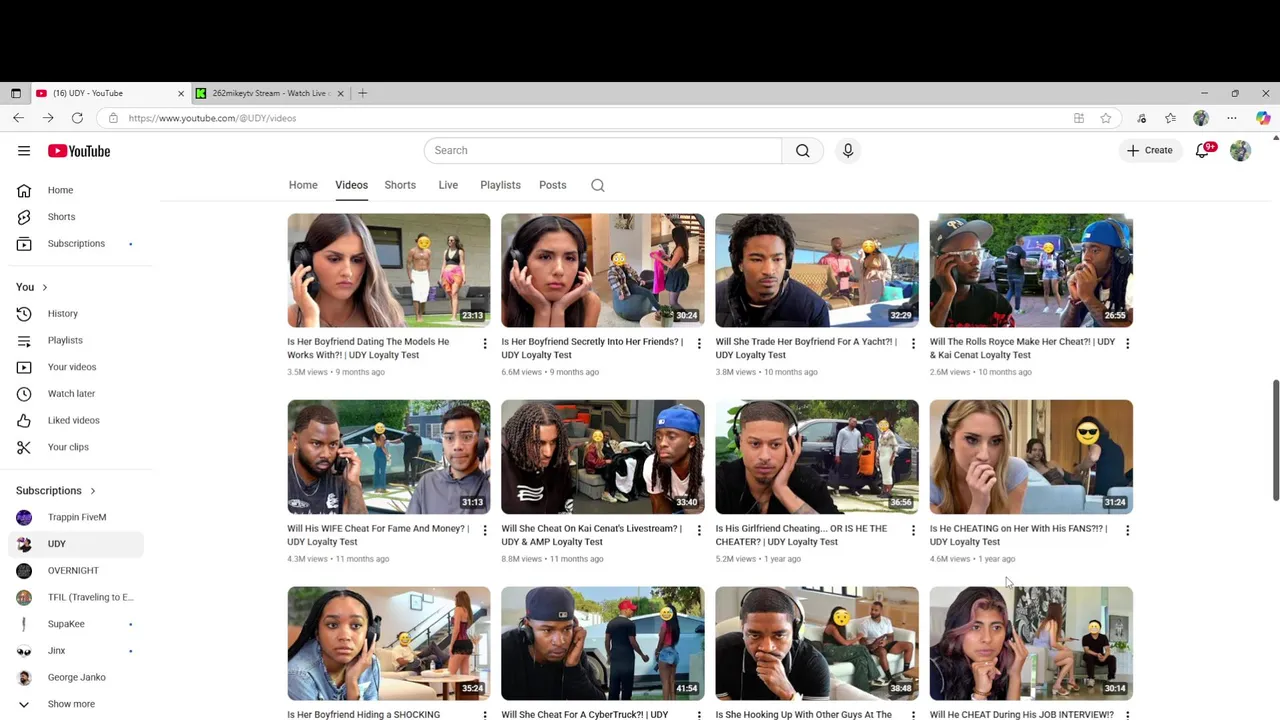Open options for 'Kai Cenat's Livestream' video
1280x720 pixels.
(699, 530)
